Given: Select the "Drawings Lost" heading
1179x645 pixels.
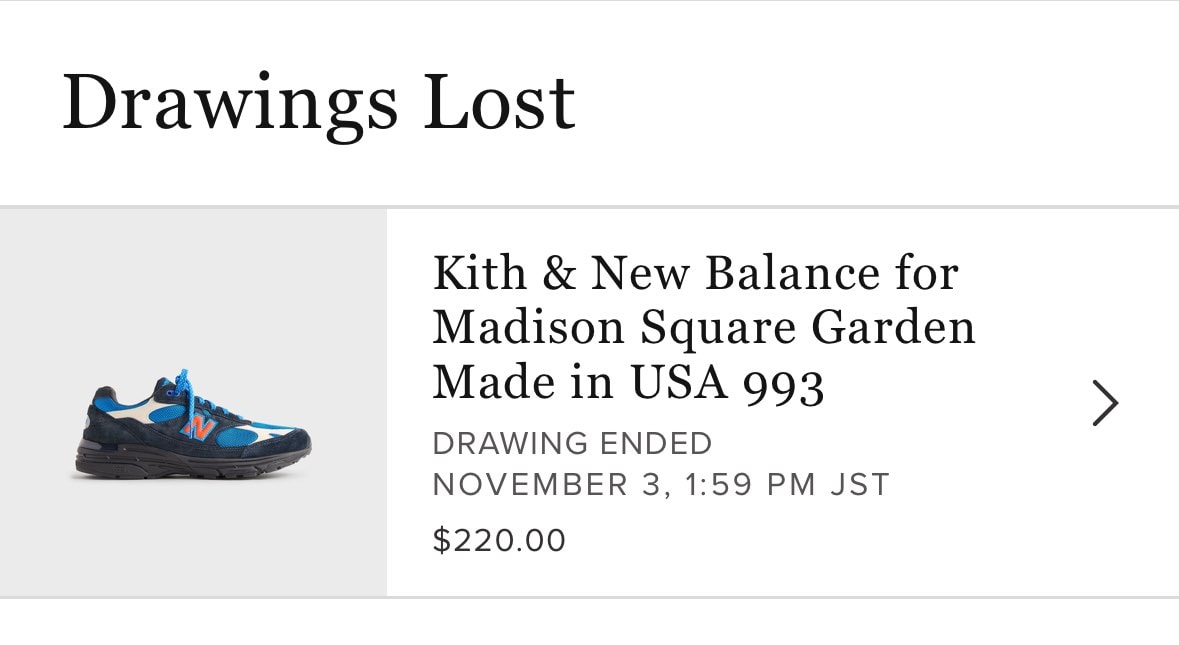Looking at the screenshot, I should tap(318, 103).
